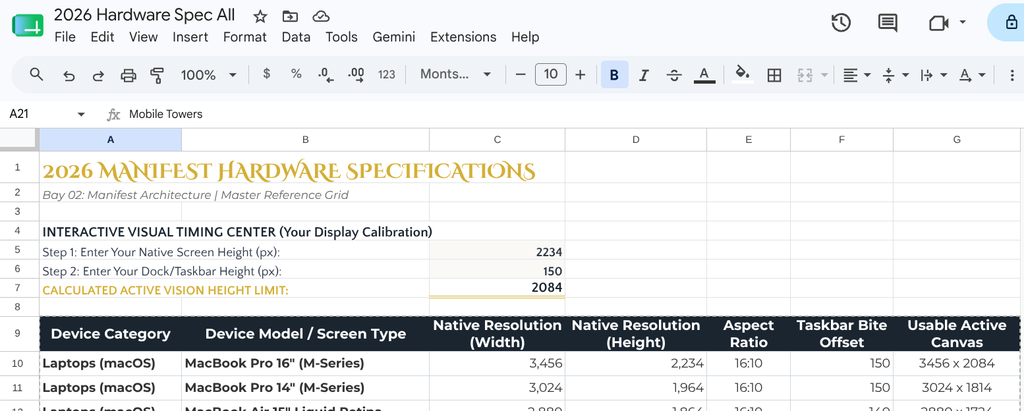Open the Data menu
This screenshot has height=411, width=1024.
pyautogui.click(x=296, y=37)
